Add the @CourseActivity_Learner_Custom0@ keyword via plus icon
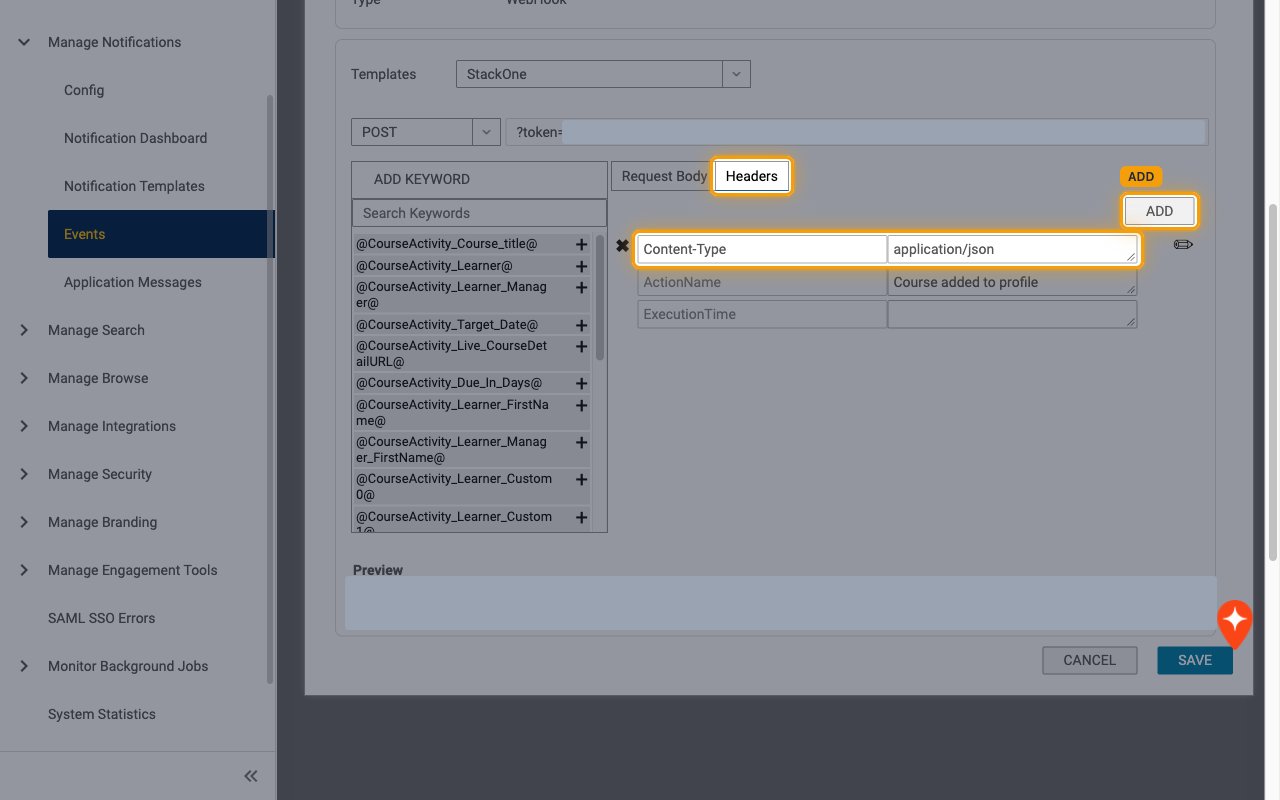This screenshot has height=800, width=1280. (x=581, y=480)
